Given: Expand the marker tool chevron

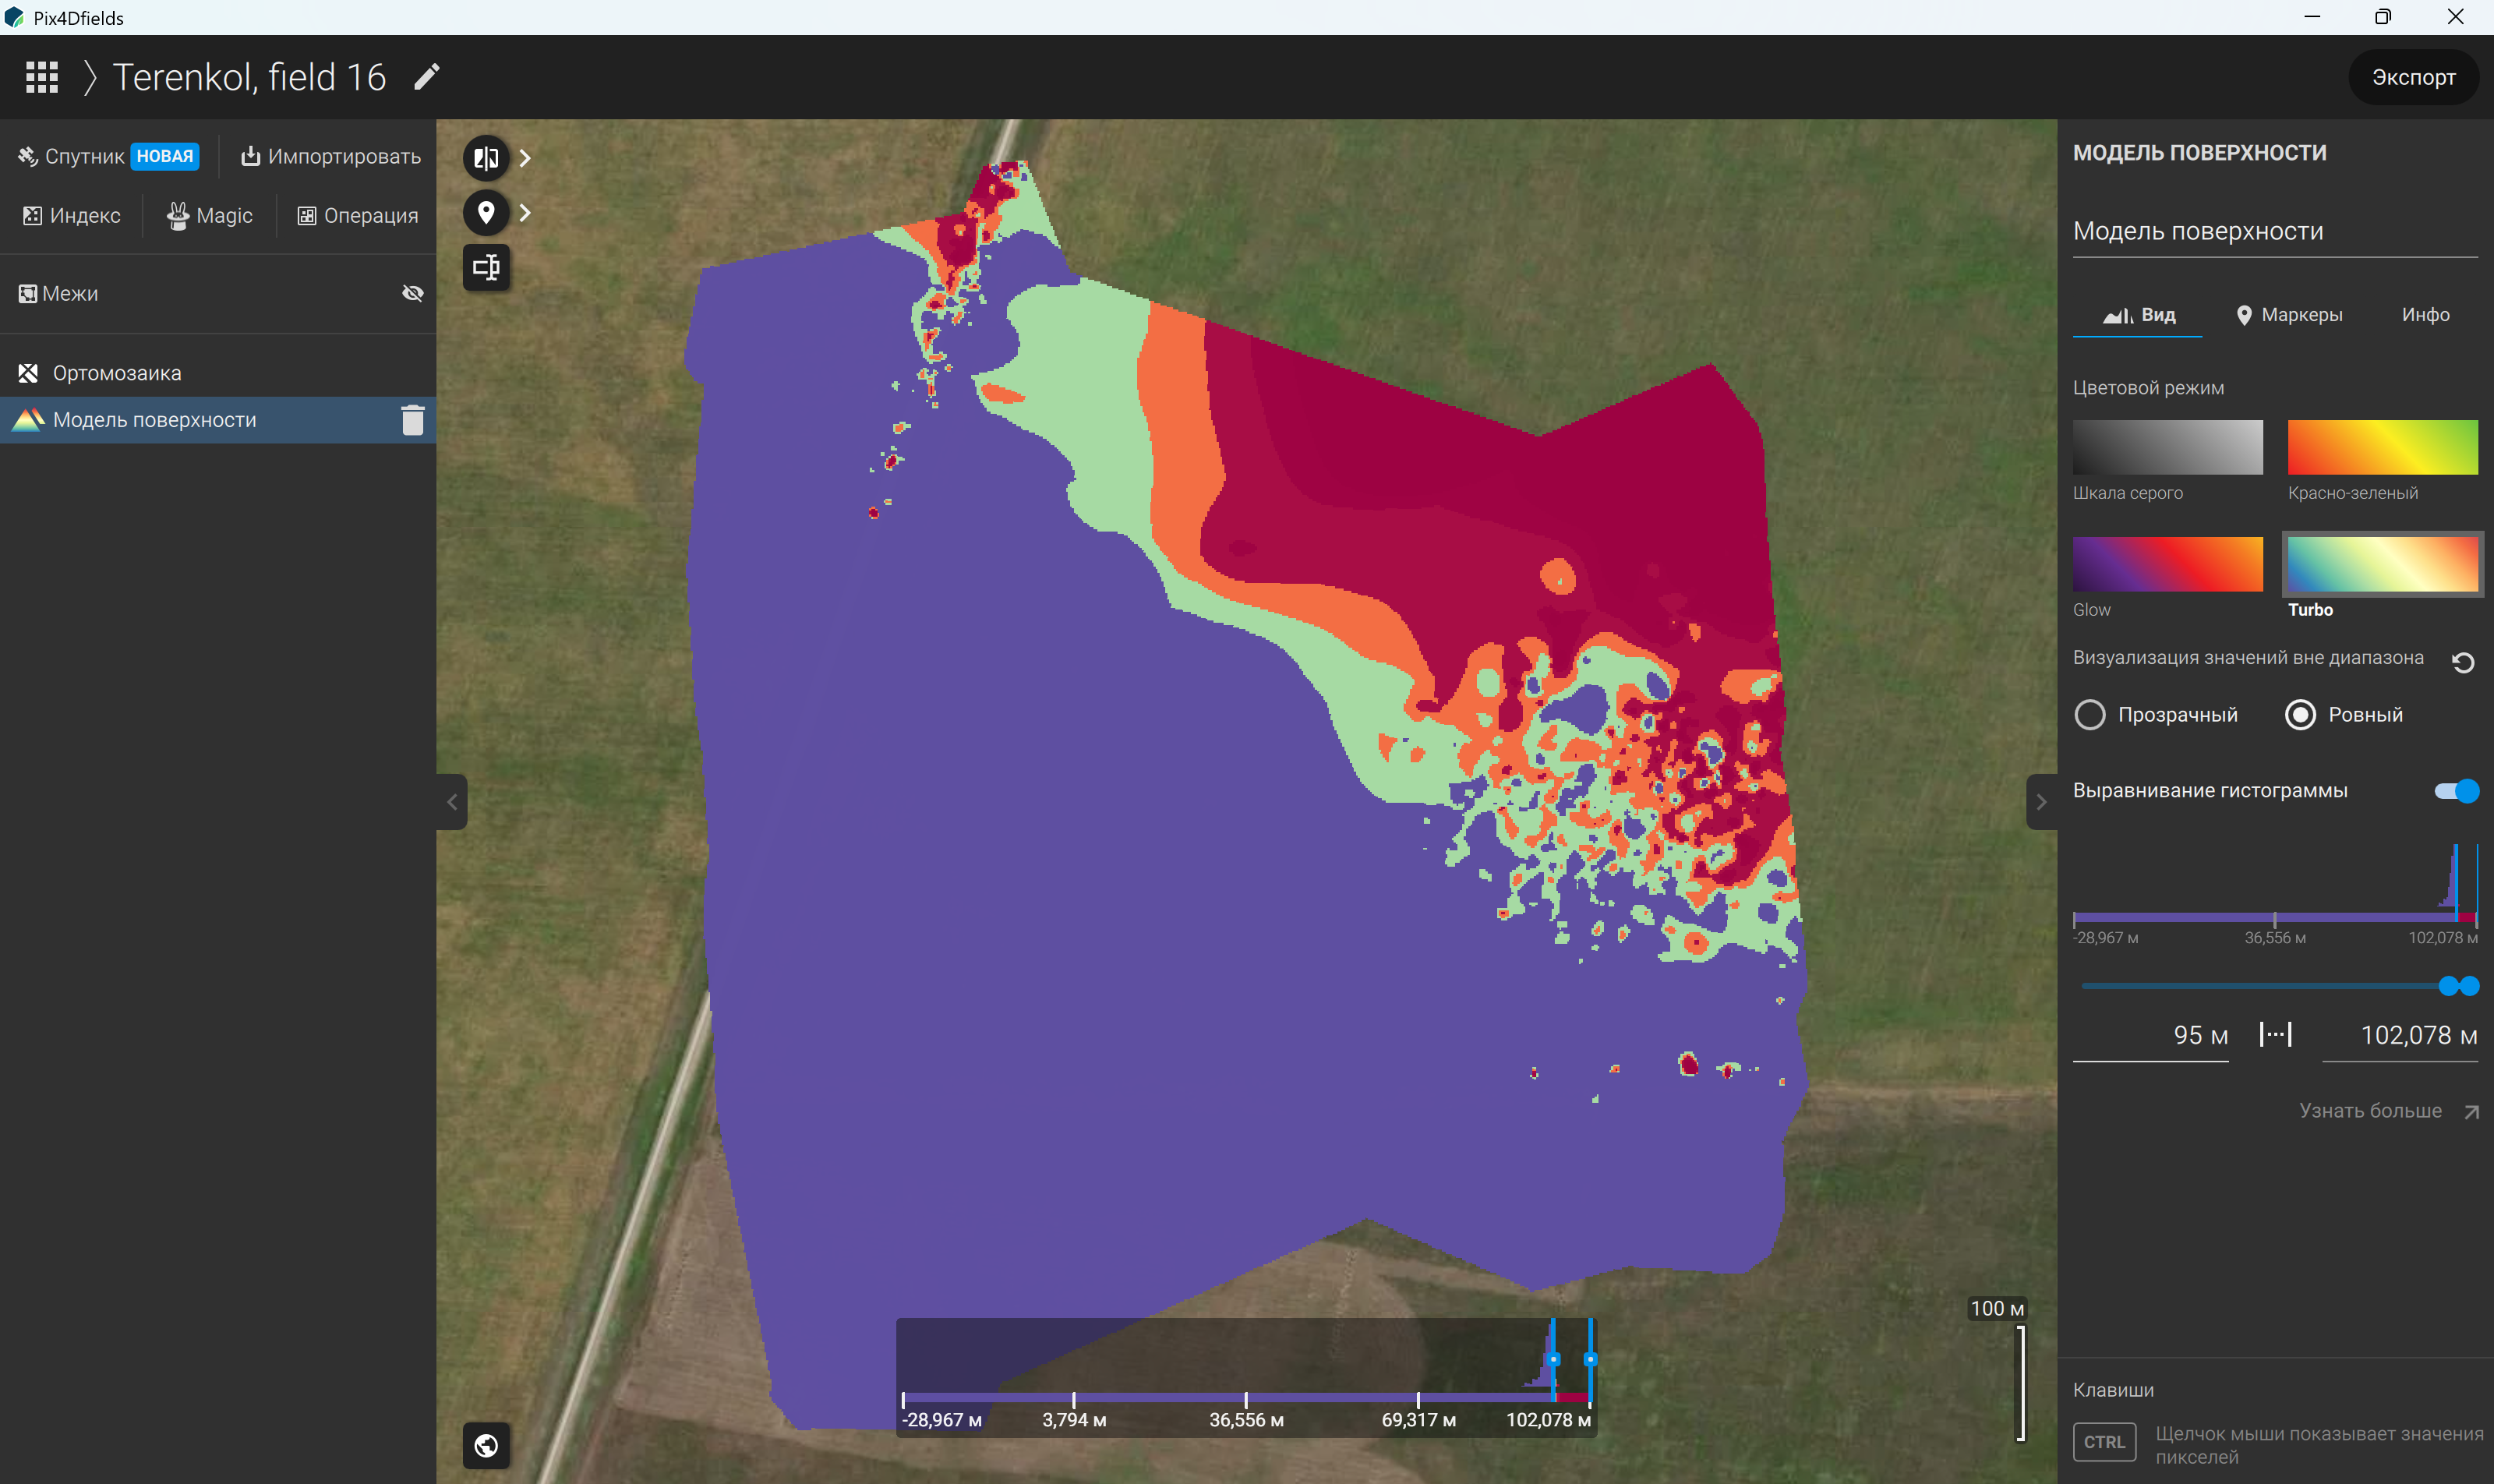Looking at the screenshot, I should pyautogui.click(x=525, y=213).
